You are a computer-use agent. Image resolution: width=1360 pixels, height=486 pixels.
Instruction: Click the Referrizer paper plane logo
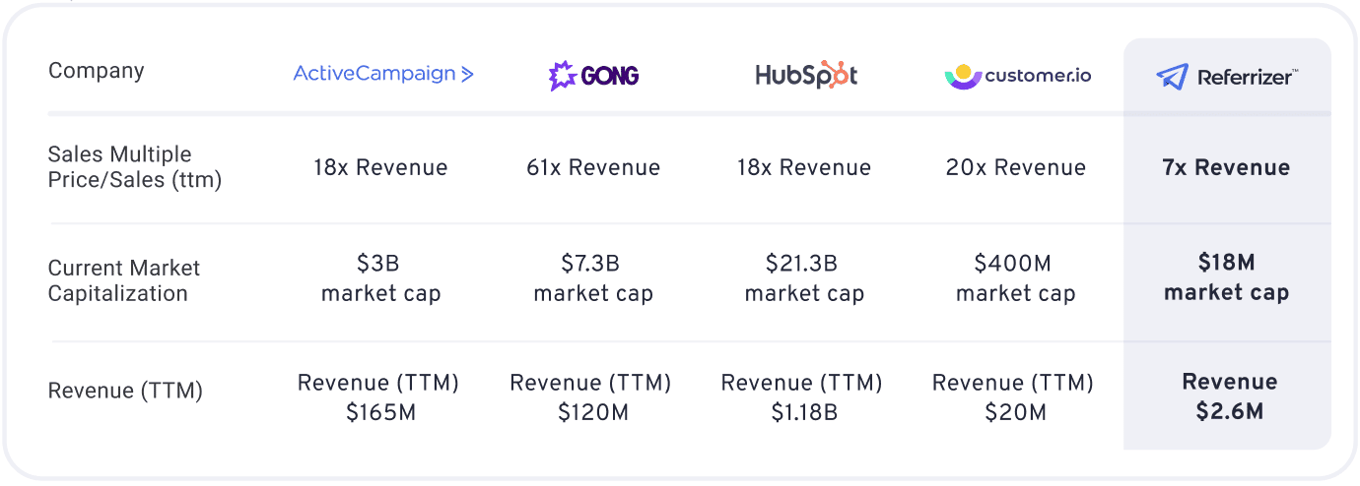click(x=1172, y=77)
